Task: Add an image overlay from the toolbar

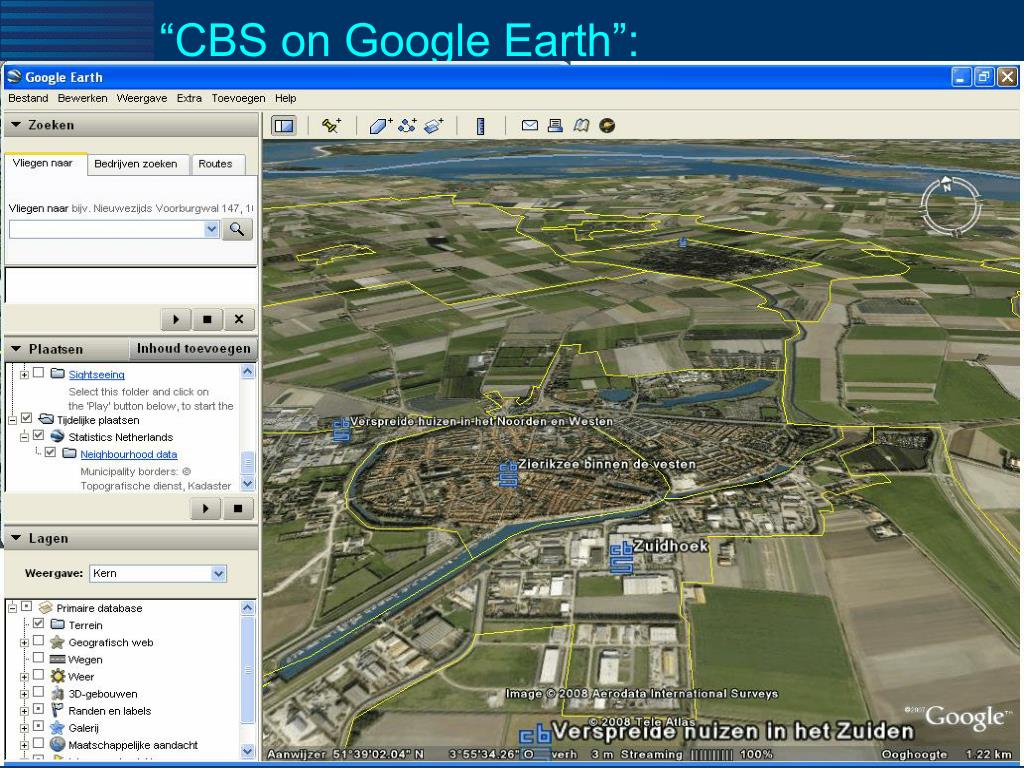Action: [433, 125]
